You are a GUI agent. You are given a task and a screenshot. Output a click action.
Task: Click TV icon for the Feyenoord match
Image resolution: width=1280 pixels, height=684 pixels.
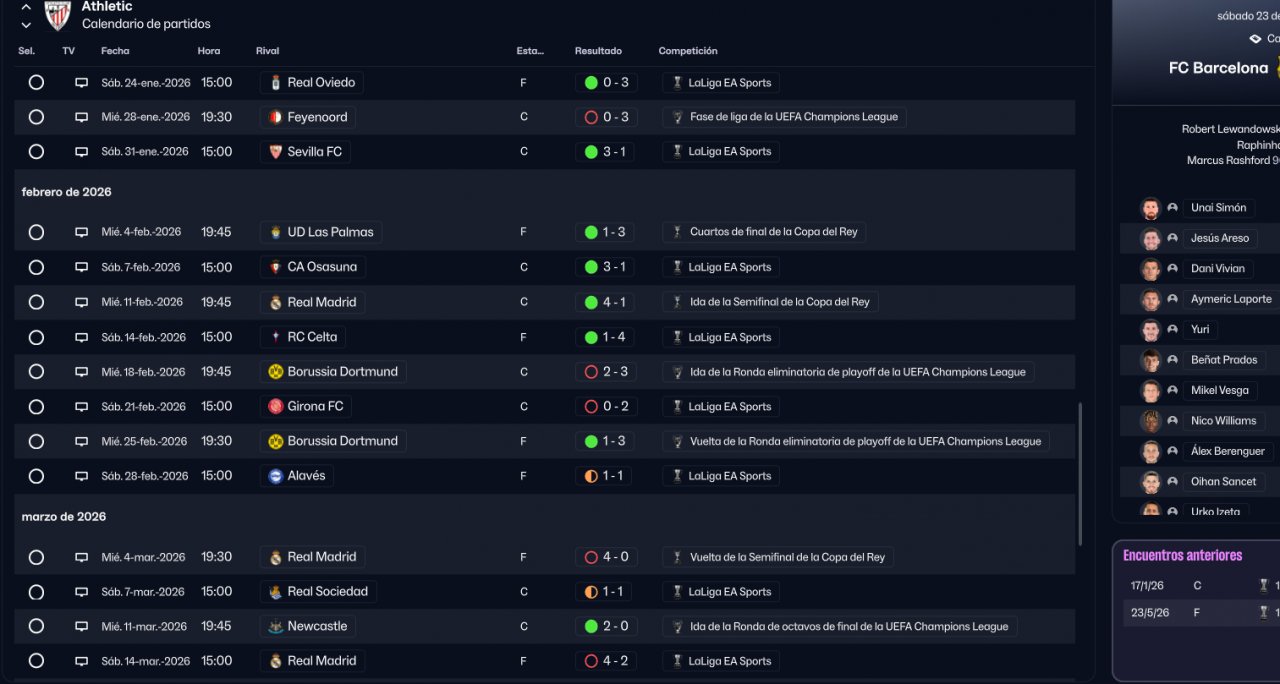[81, 117]
